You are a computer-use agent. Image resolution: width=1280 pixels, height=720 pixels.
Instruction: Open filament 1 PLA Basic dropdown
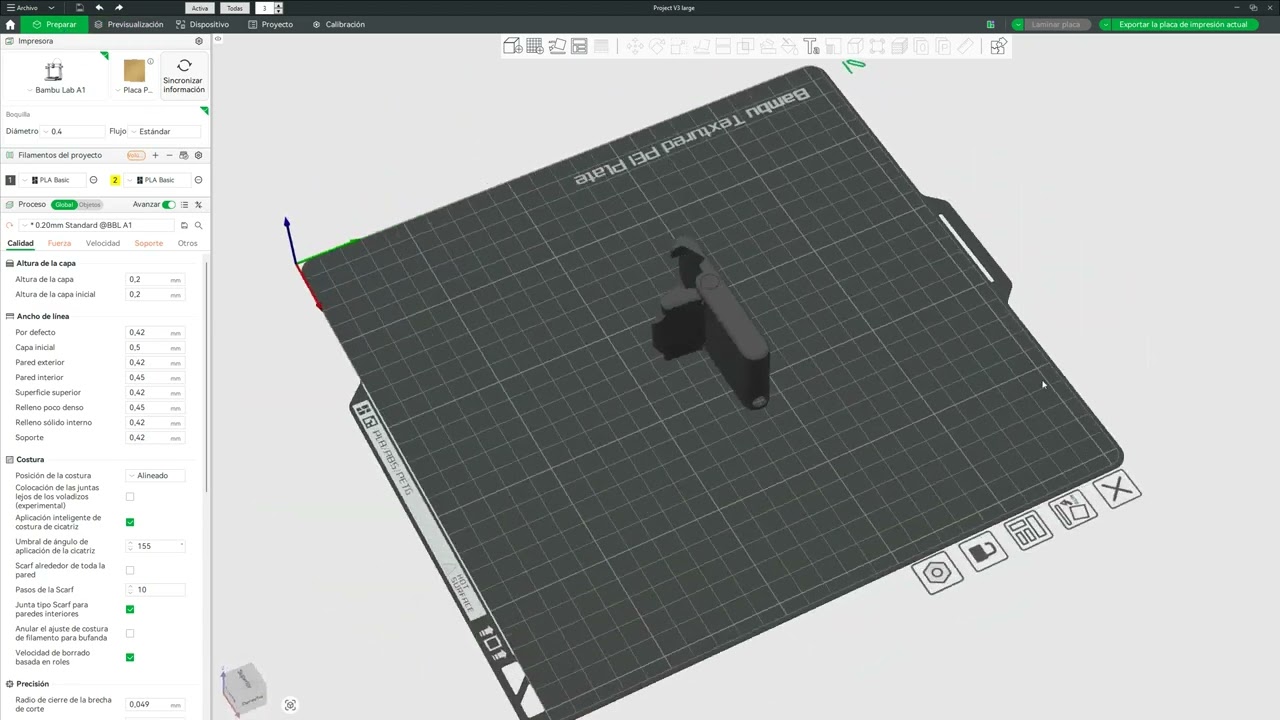pyautogui.click(x=53, y=180)
